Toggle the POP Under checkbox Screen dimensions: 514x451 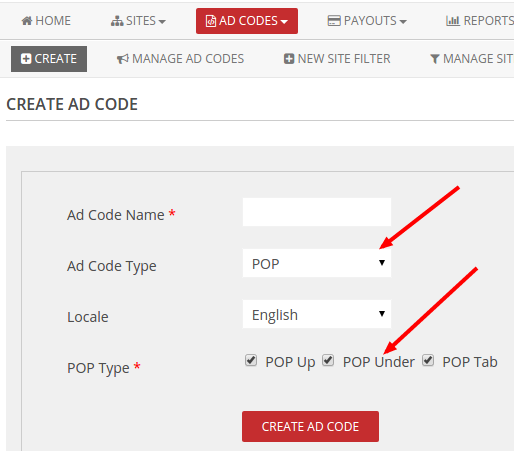[328, 360]
